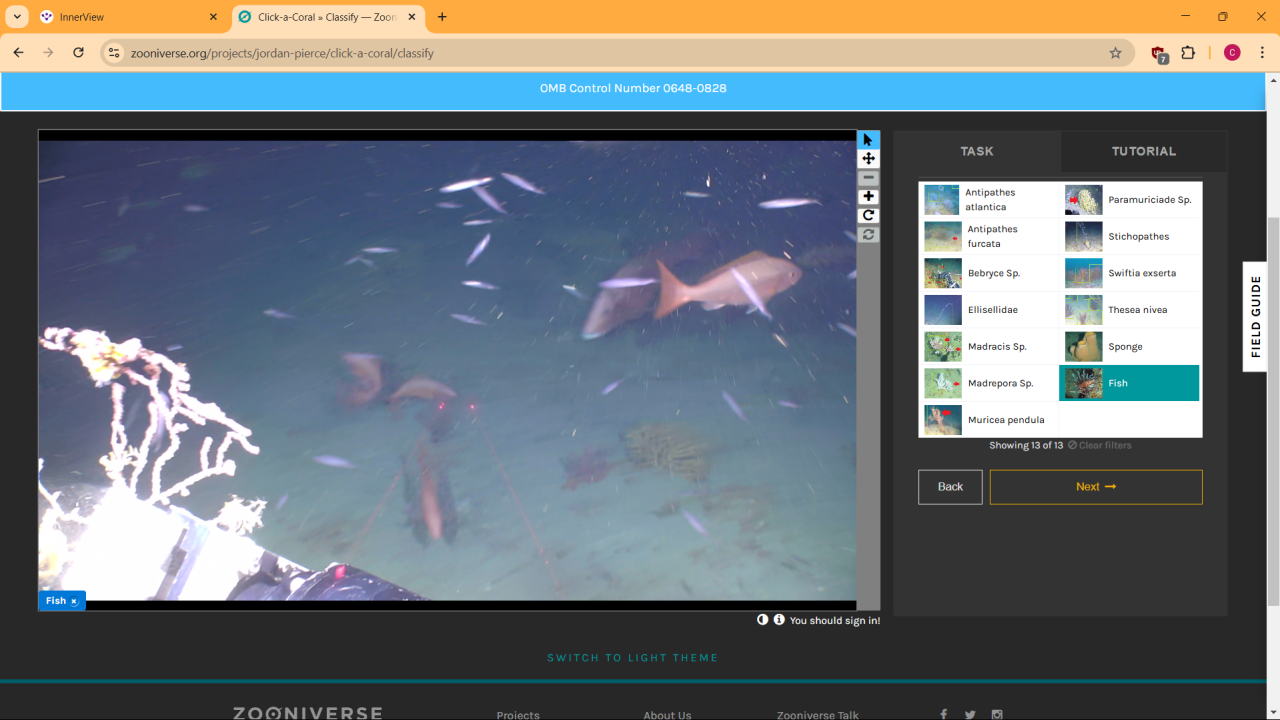Click the Bebryce Sp. thumbnail image
The image size is (1280, 720).
click(943, 273)
